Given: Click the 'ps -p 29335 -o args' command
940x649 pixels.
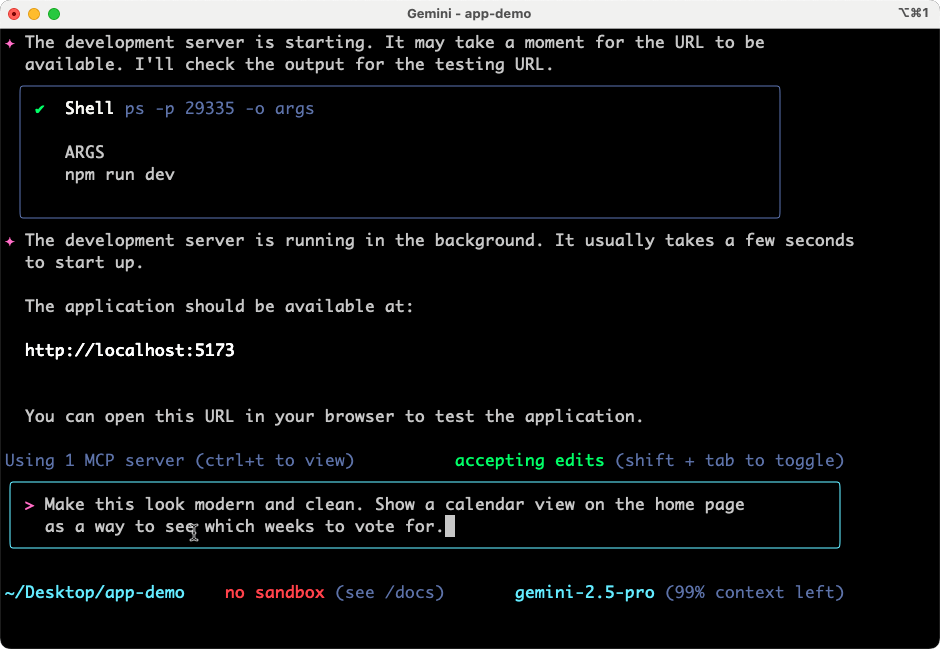Looking at the screenshot, I should [x=219, y=108].
